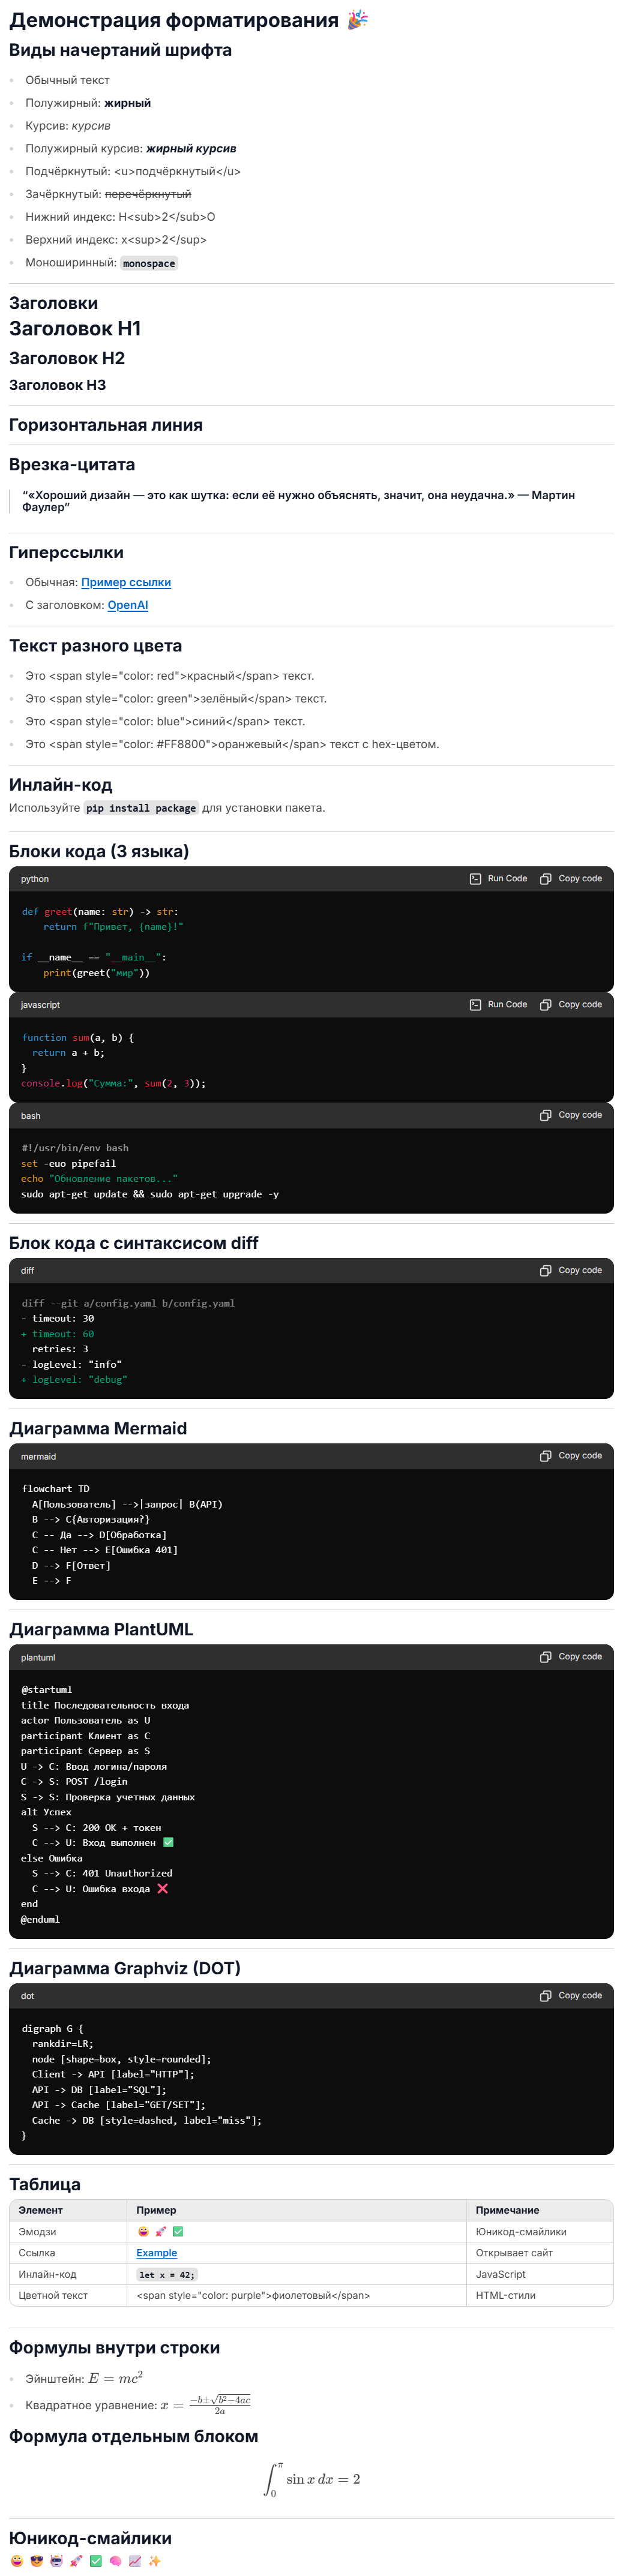The width and height of the screenshot is (623, 2576).
Task: Click the 'monospace' inline code sample
Action: (149, 264)
